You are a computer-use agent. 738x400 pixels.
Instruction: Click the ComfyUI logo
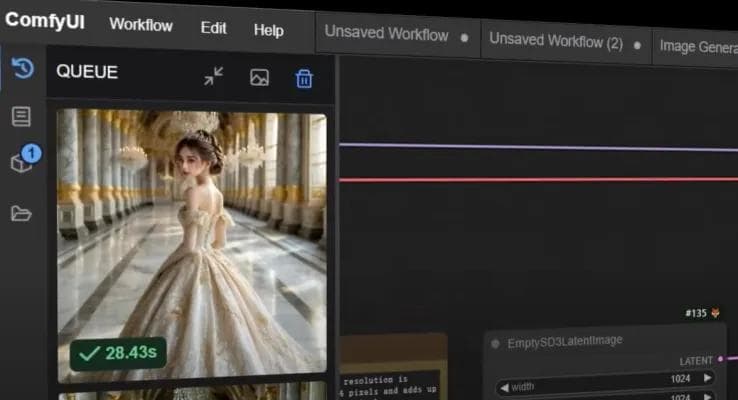[45, 21]
